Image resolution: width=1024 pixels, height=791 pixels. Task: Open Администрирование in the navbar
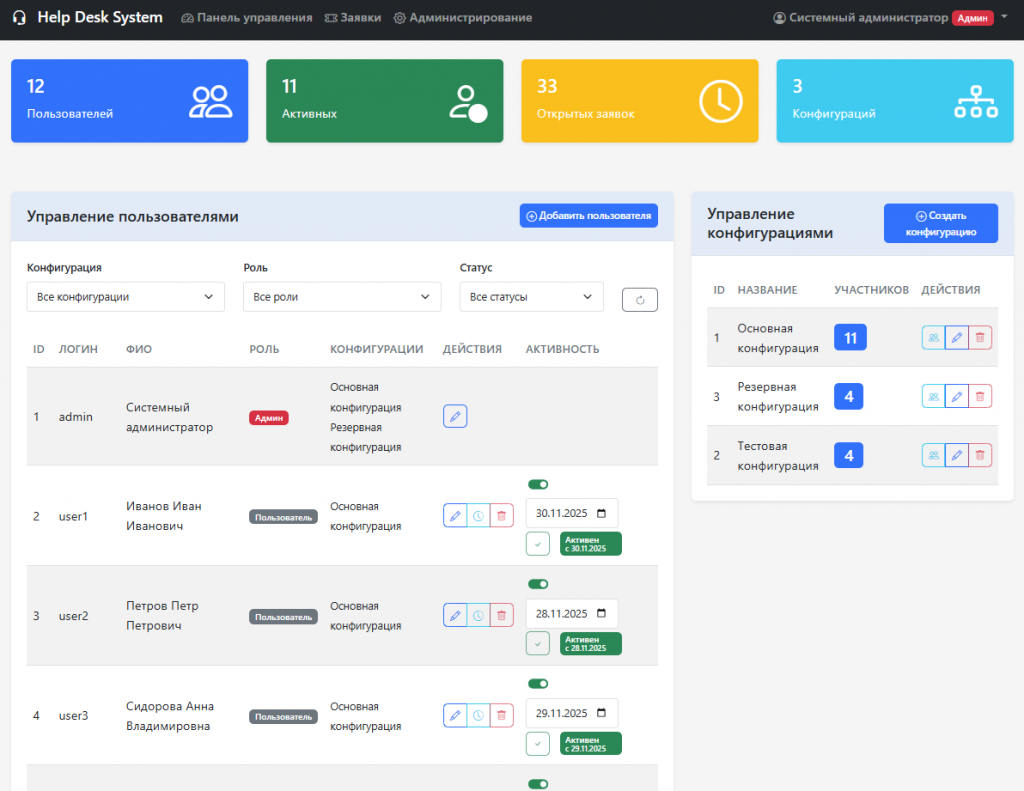pos(463,18)
